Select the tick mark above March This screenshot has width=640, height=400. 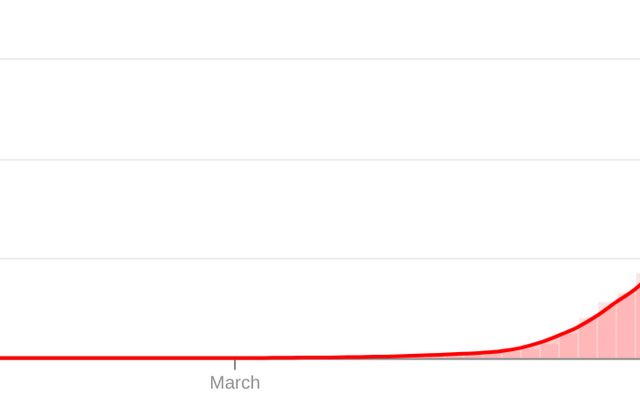235,364
